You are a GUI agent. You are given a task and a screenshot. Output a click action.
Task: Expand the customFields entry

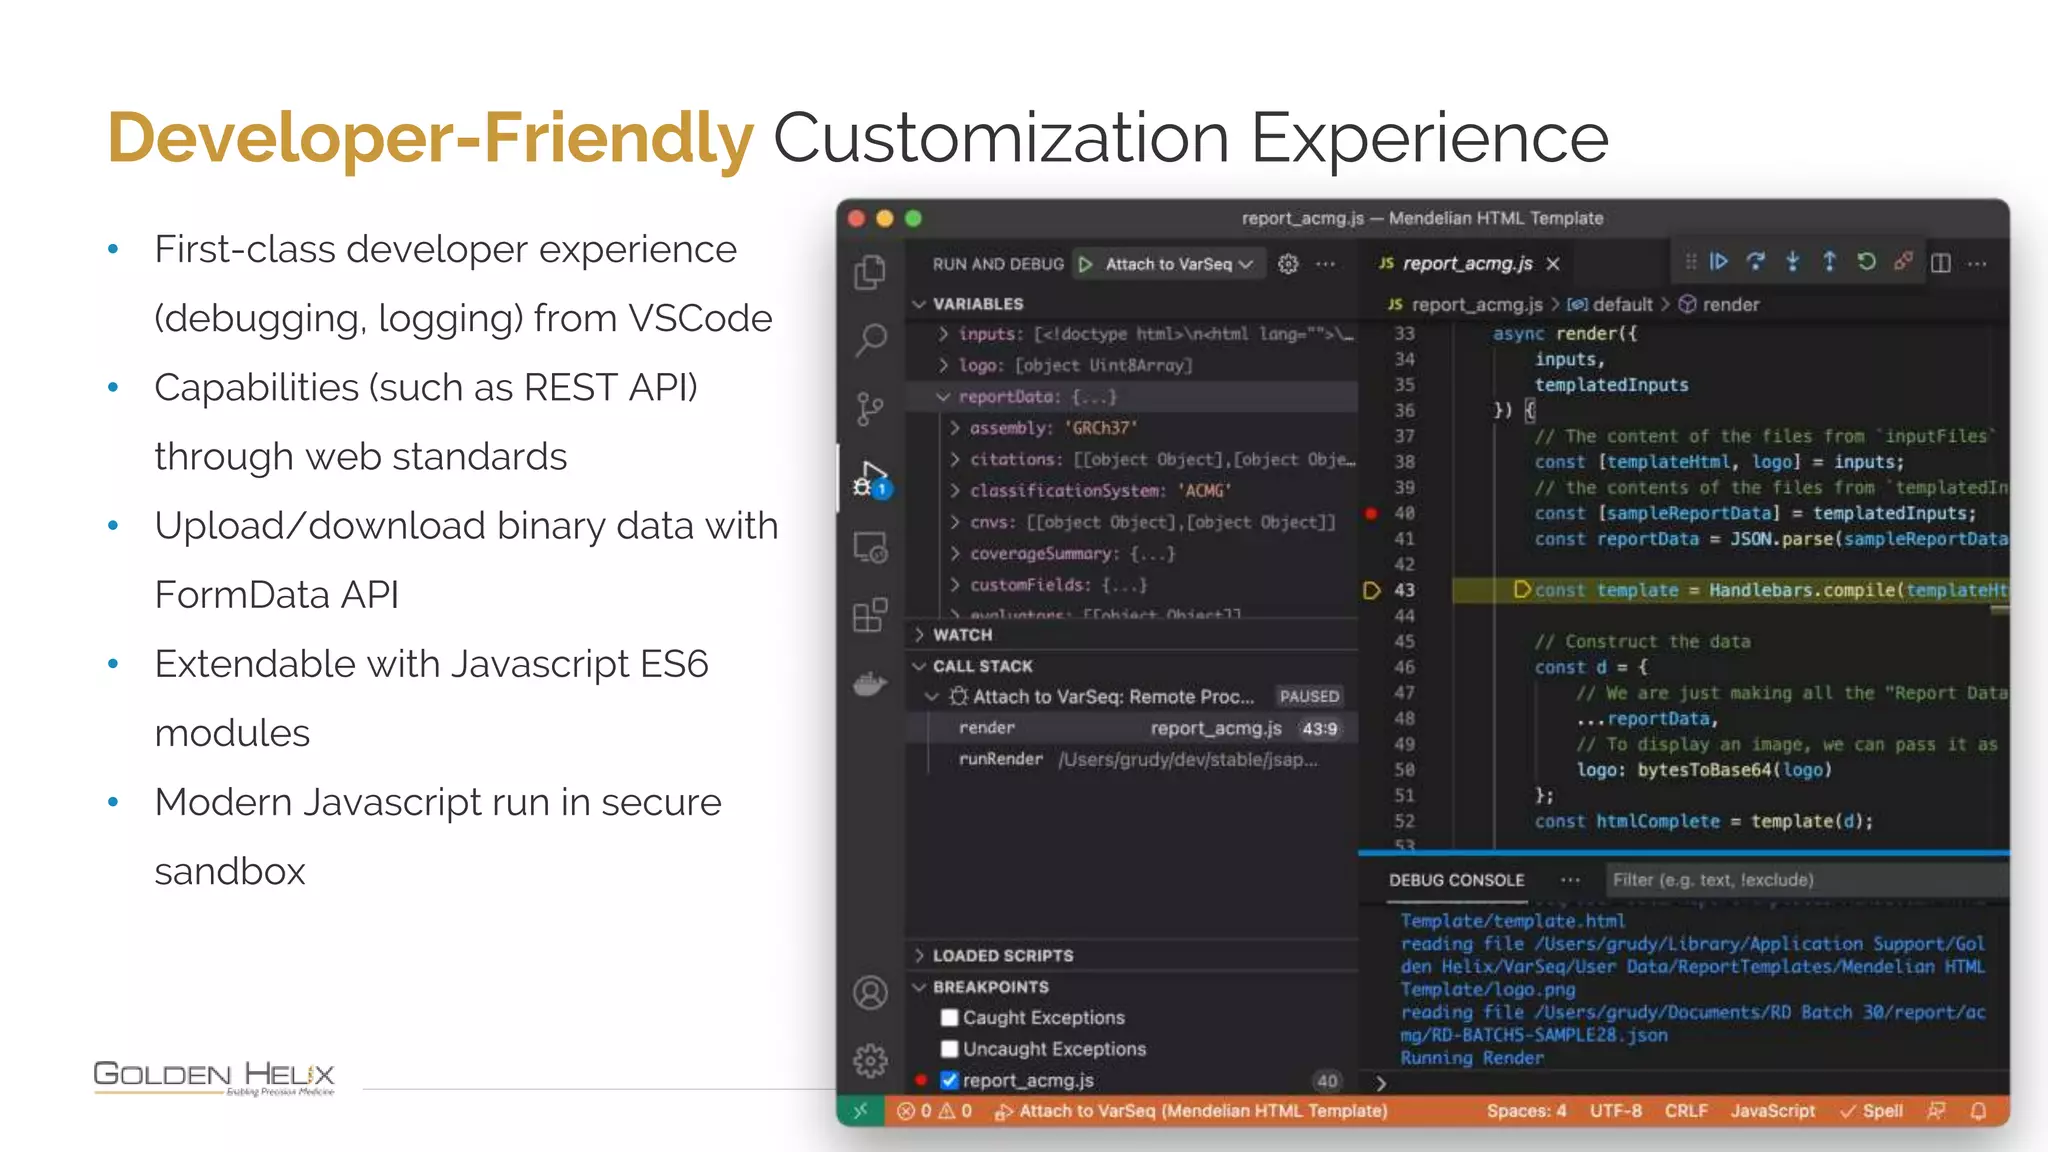click(955, 585)
